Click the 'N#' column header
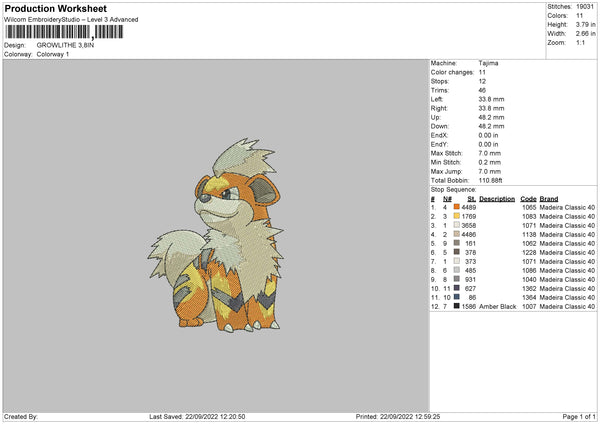The image size is (600, 424). 447,199
